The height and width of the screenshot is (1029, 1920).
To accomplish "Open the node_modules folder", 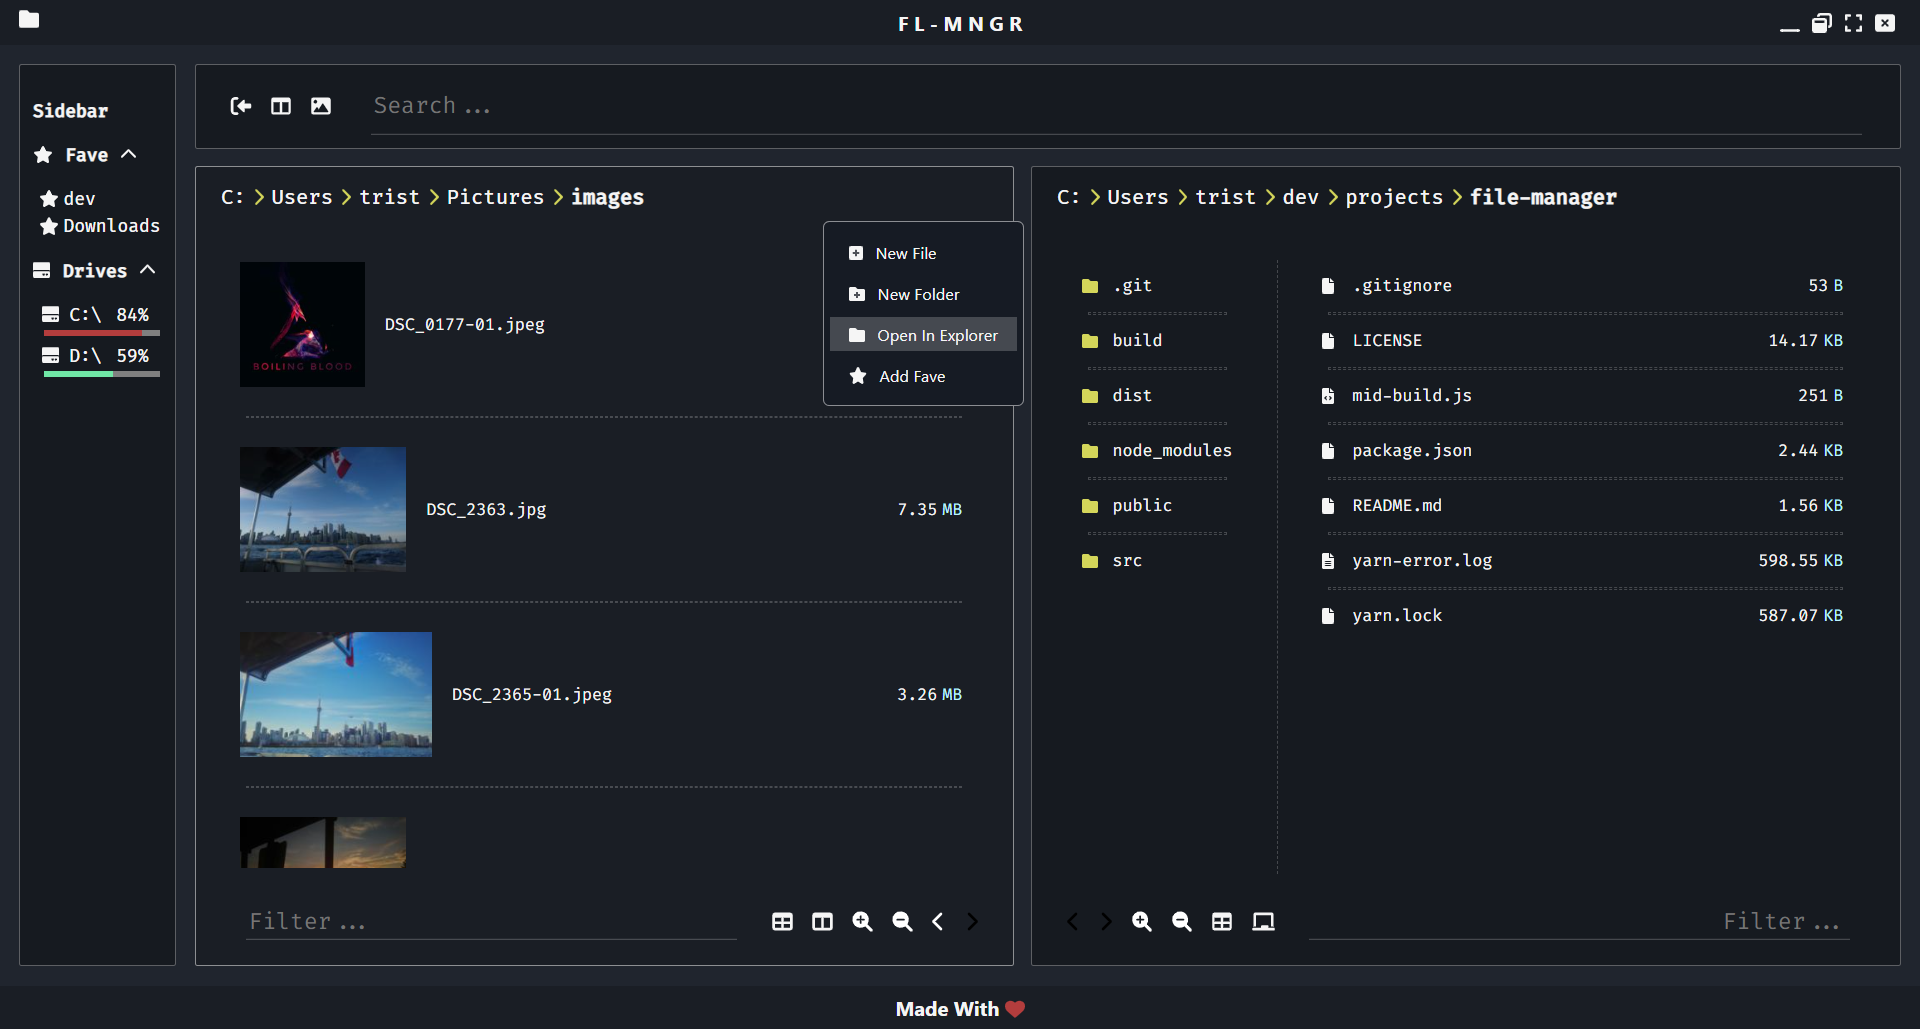I will pos(1155,451).
